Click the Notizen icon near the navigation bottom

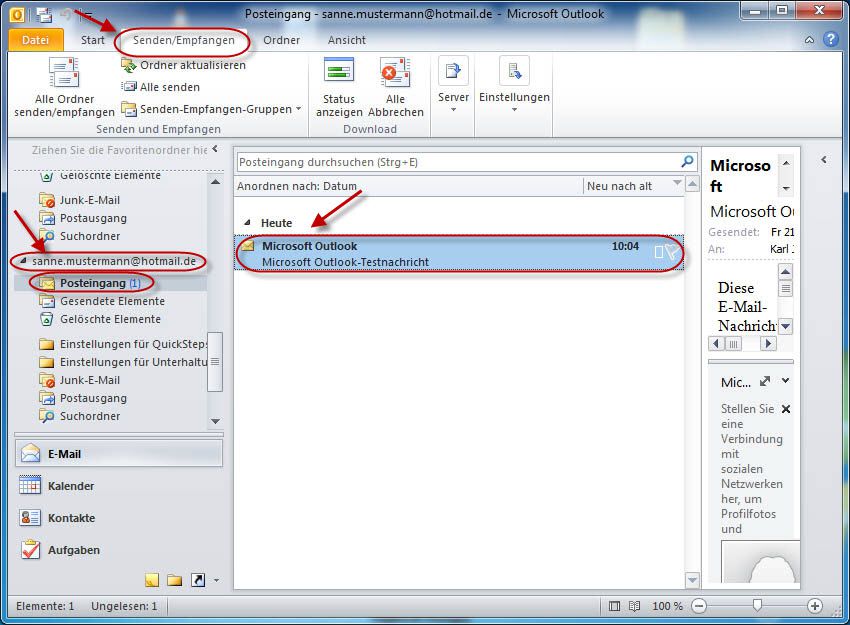click(151, 579)
